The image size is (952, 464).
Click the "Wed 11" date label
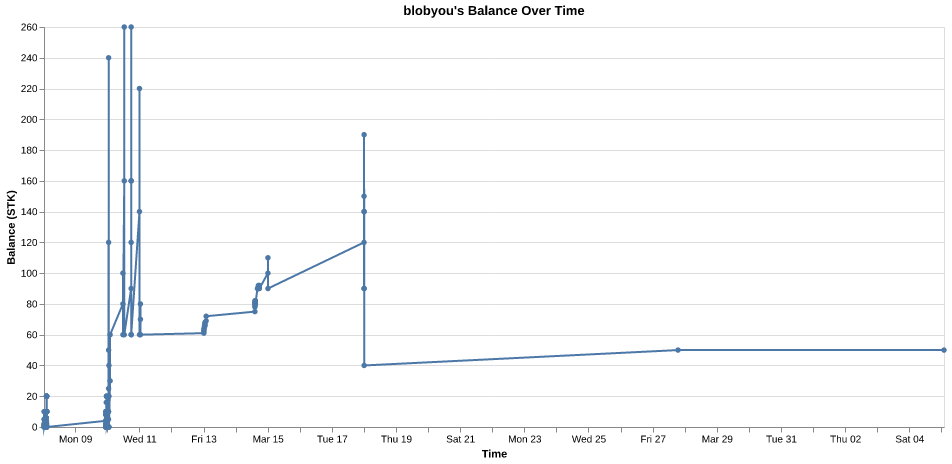(140, 439)
